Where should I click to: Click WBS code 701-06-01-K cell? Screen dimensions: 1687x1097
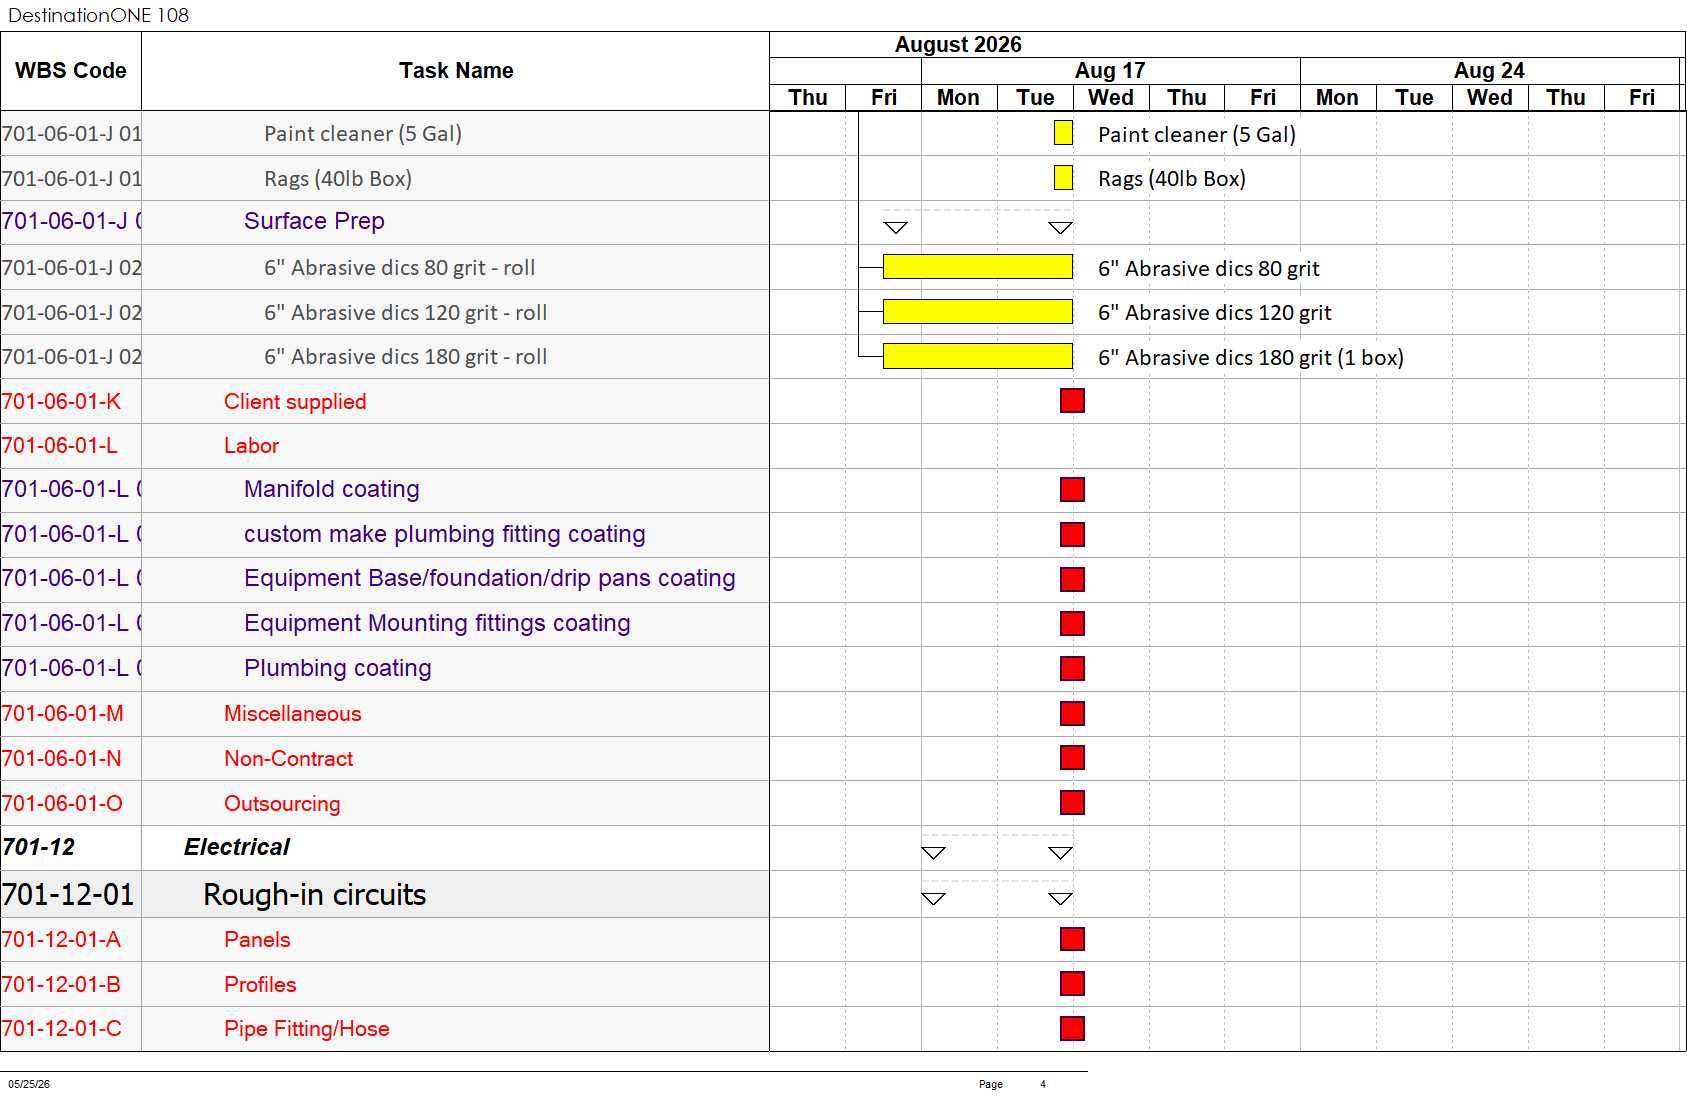71,401
